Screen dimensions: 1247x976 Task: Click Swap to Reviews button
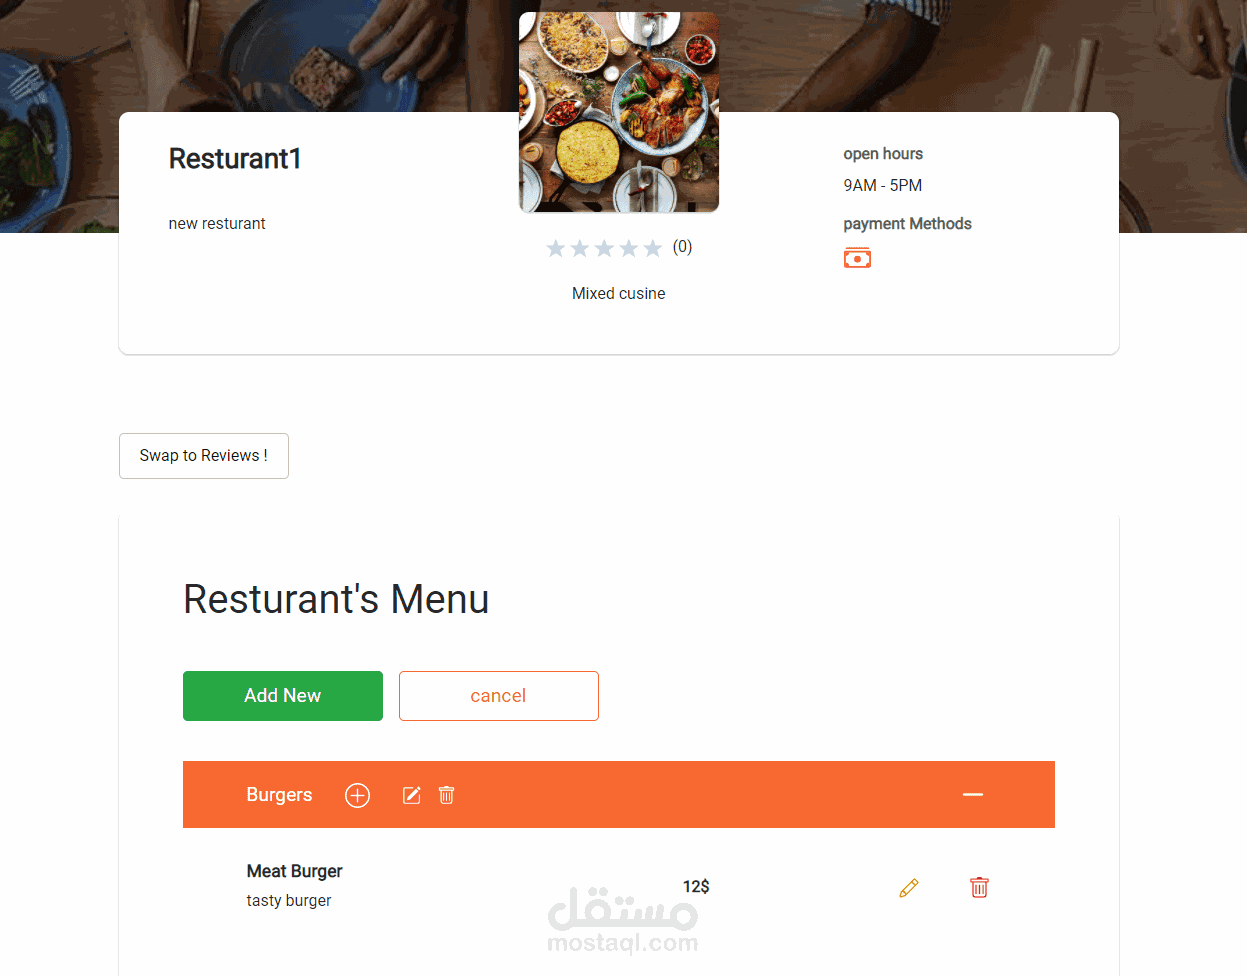coord(204,456)
